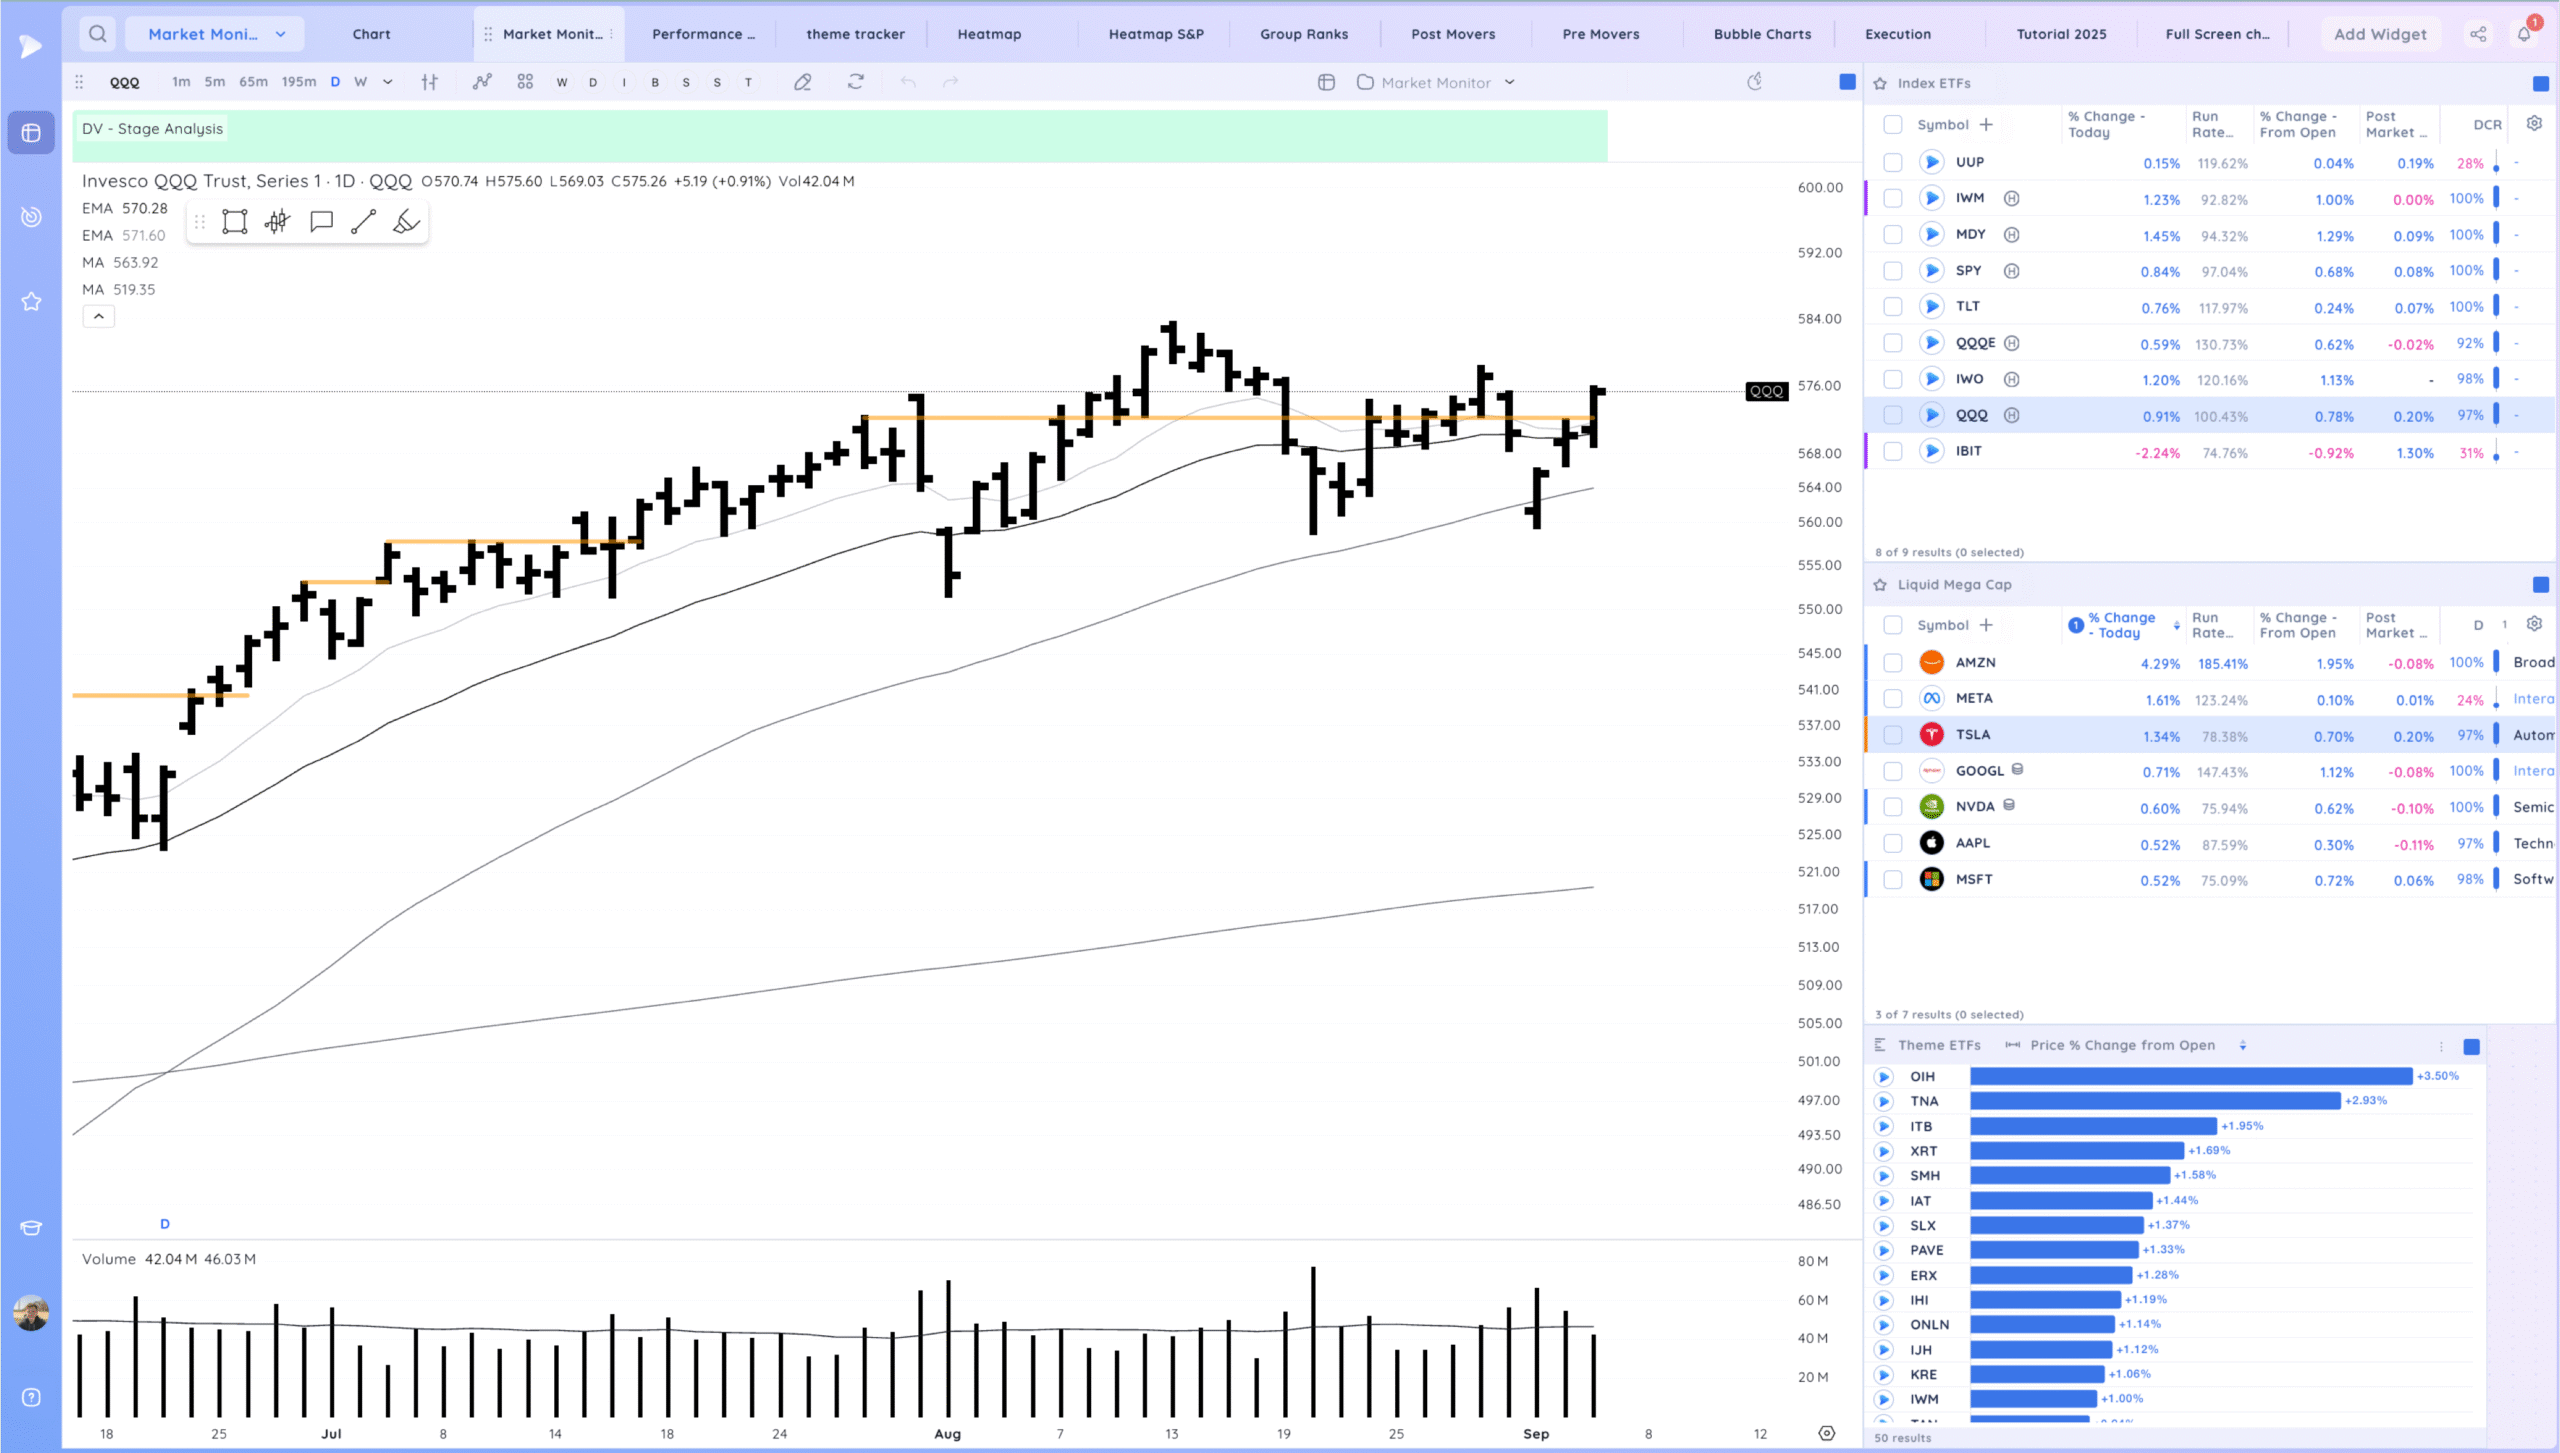Image resolution: width=2560 pixels, height=1453 pixels.
Task: Switch to the Heatmap S&P tab
Action: pyautogui.click(x=1156, y=34)
